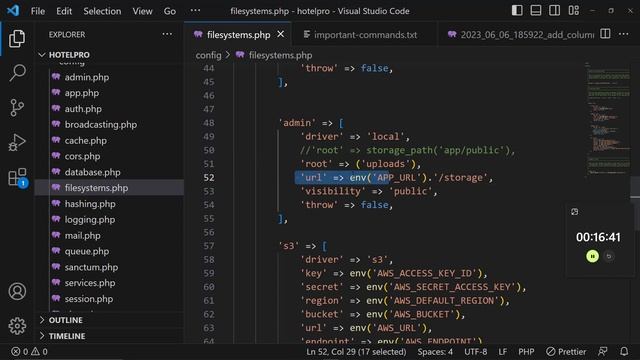Open broadcasting.php in Explorer
The height and width of the screenshot is (360, 640).
coord(101,124)
